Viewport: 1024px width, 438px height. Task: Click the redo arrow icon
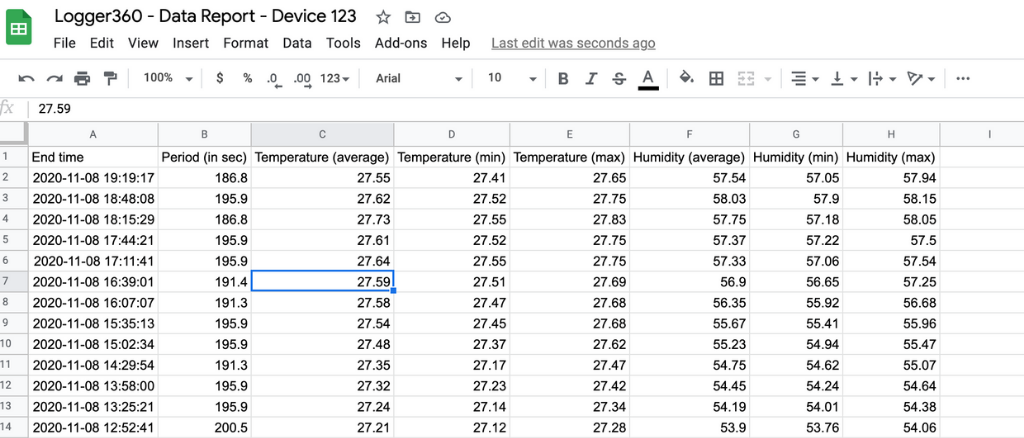point(54,79)
